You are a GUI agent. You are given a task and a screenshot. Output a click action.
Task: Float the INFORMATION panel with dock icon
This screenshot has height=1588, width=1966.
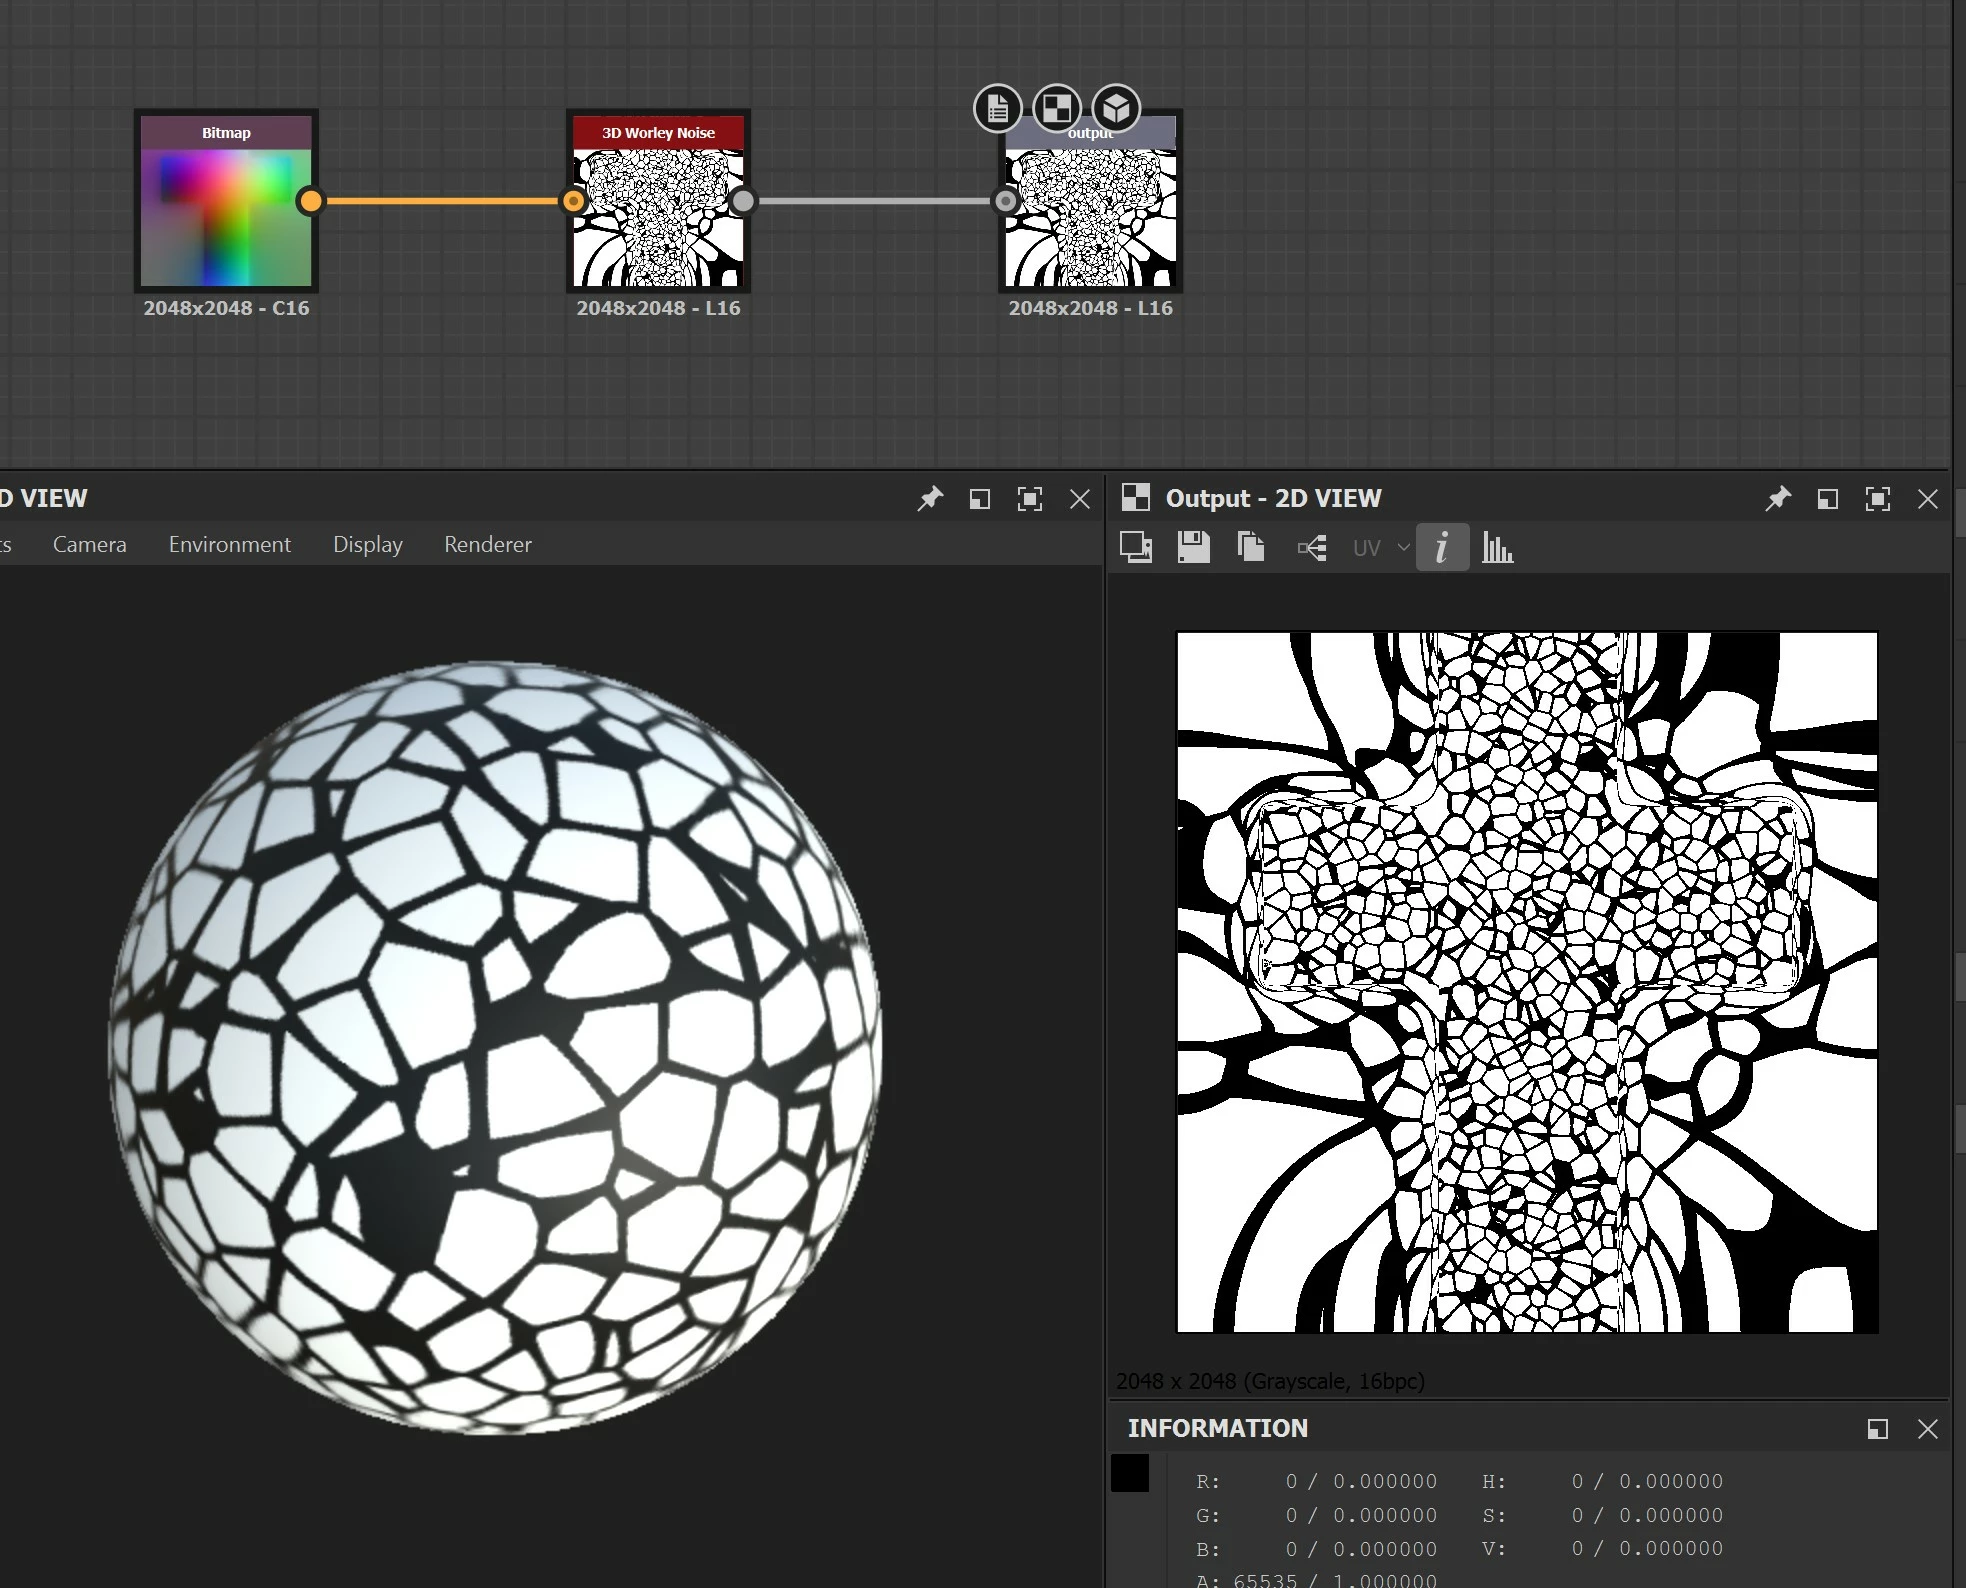coord(1877,1429)
